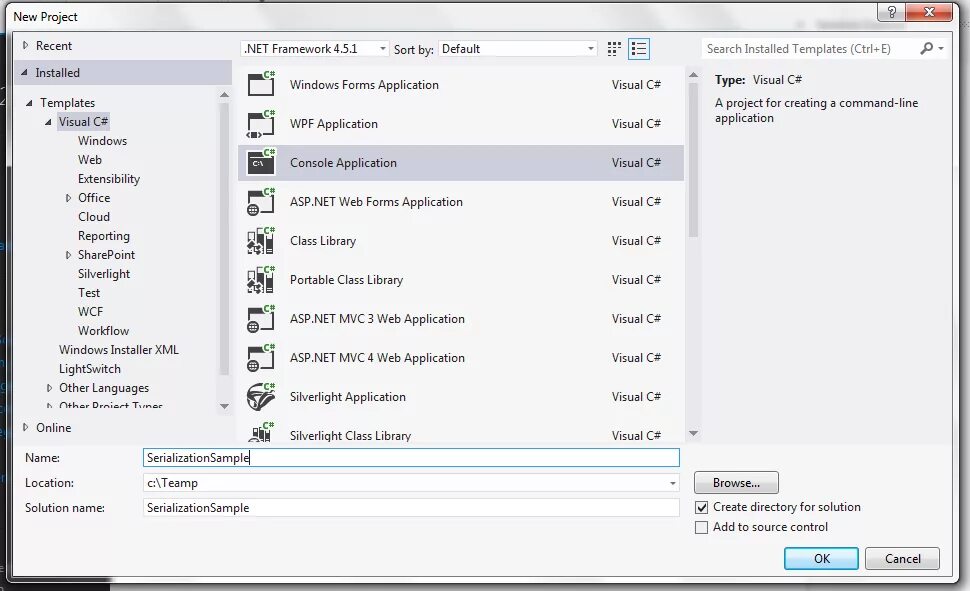Image resolution: width=970 pixels, height=591 pixels.
Task: Click the WPF Application template icon
Action: [260, 123]
